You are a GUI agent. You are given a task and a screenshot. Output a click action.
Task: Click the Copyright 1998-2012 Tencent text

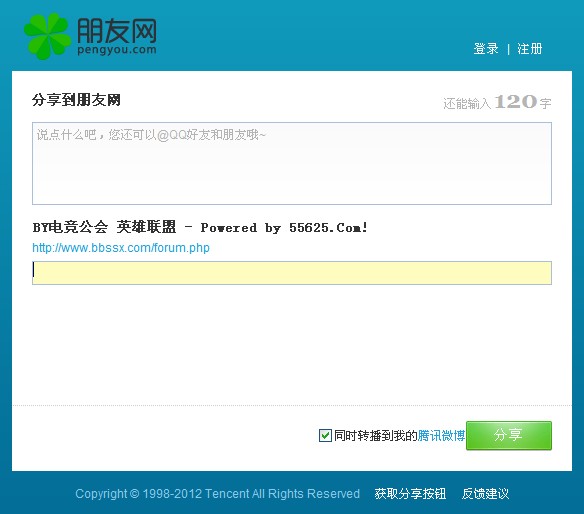click(217, 494)
